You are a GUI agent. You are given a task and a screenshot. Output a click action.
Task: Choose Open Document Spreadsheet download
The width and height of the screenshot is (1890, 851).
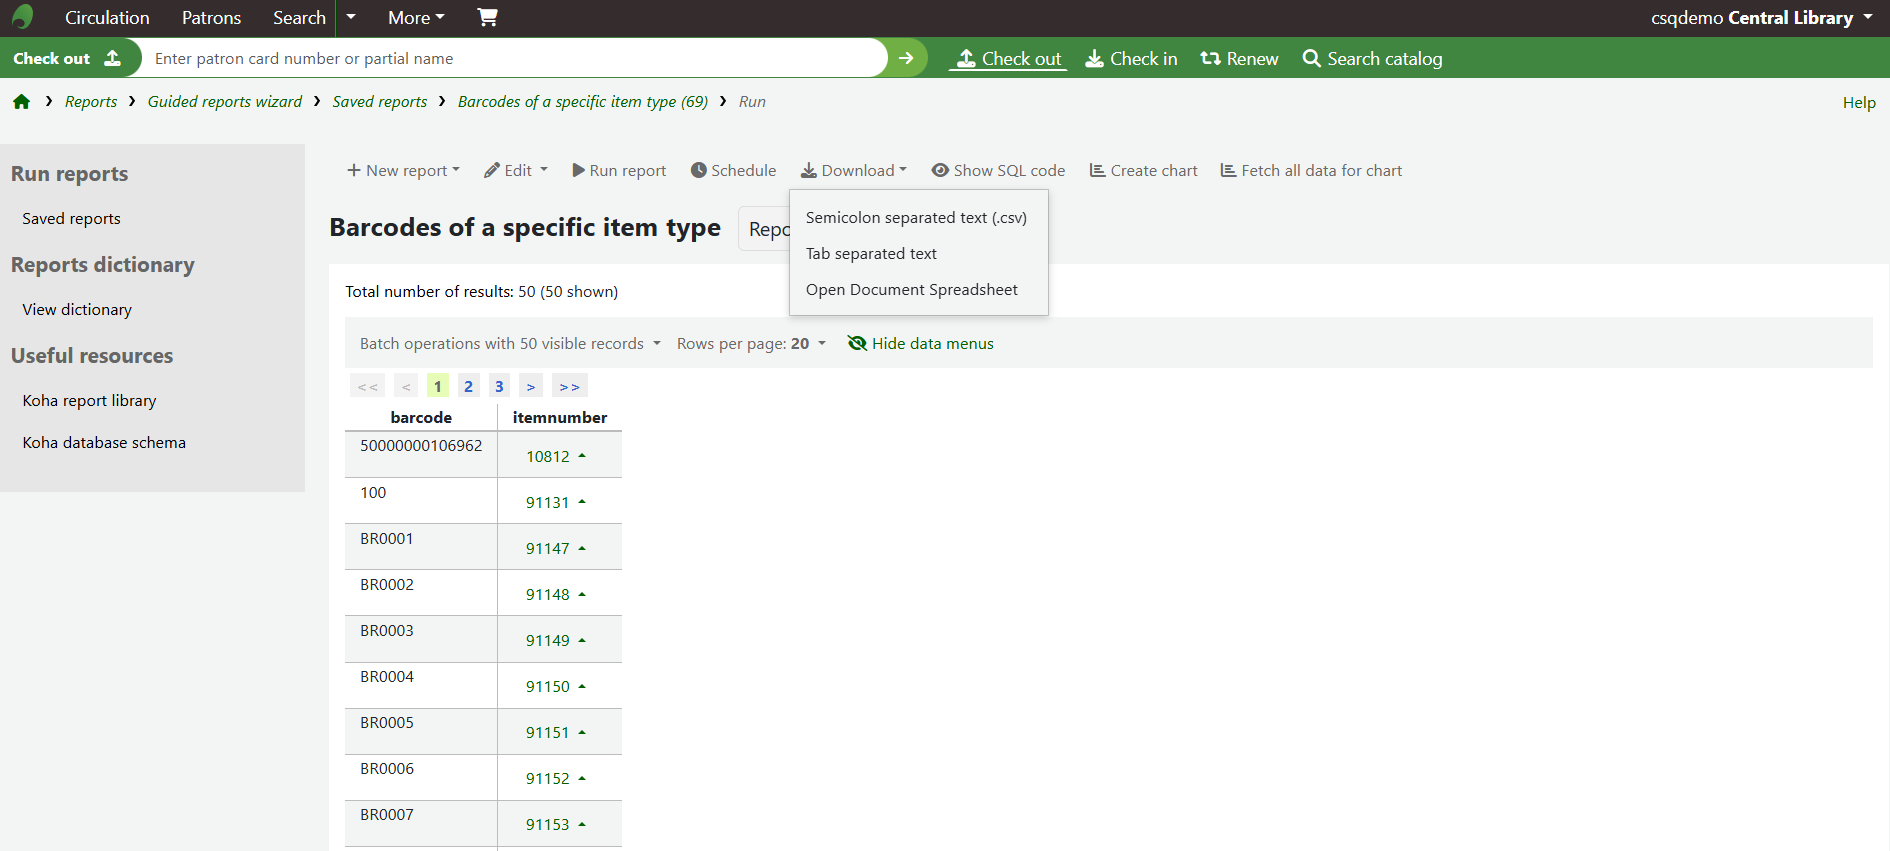[x=911, y=290]
